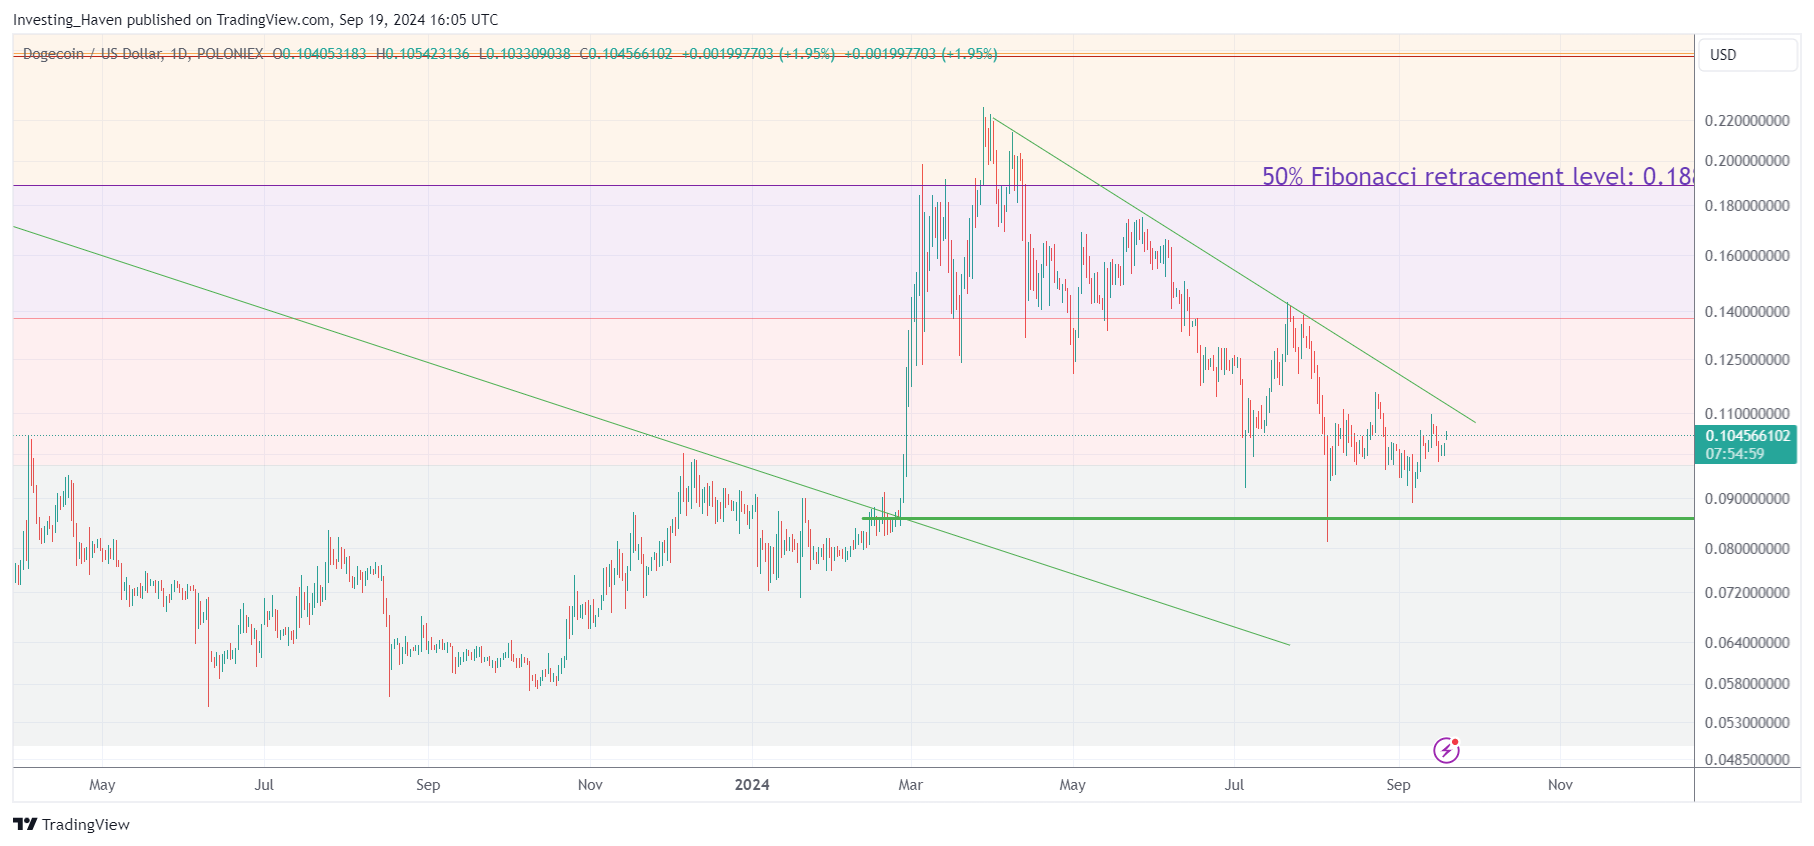This screenshot has height=846, width=1814.
Task: Open the USD currency selector
Action: point(1747,55)
